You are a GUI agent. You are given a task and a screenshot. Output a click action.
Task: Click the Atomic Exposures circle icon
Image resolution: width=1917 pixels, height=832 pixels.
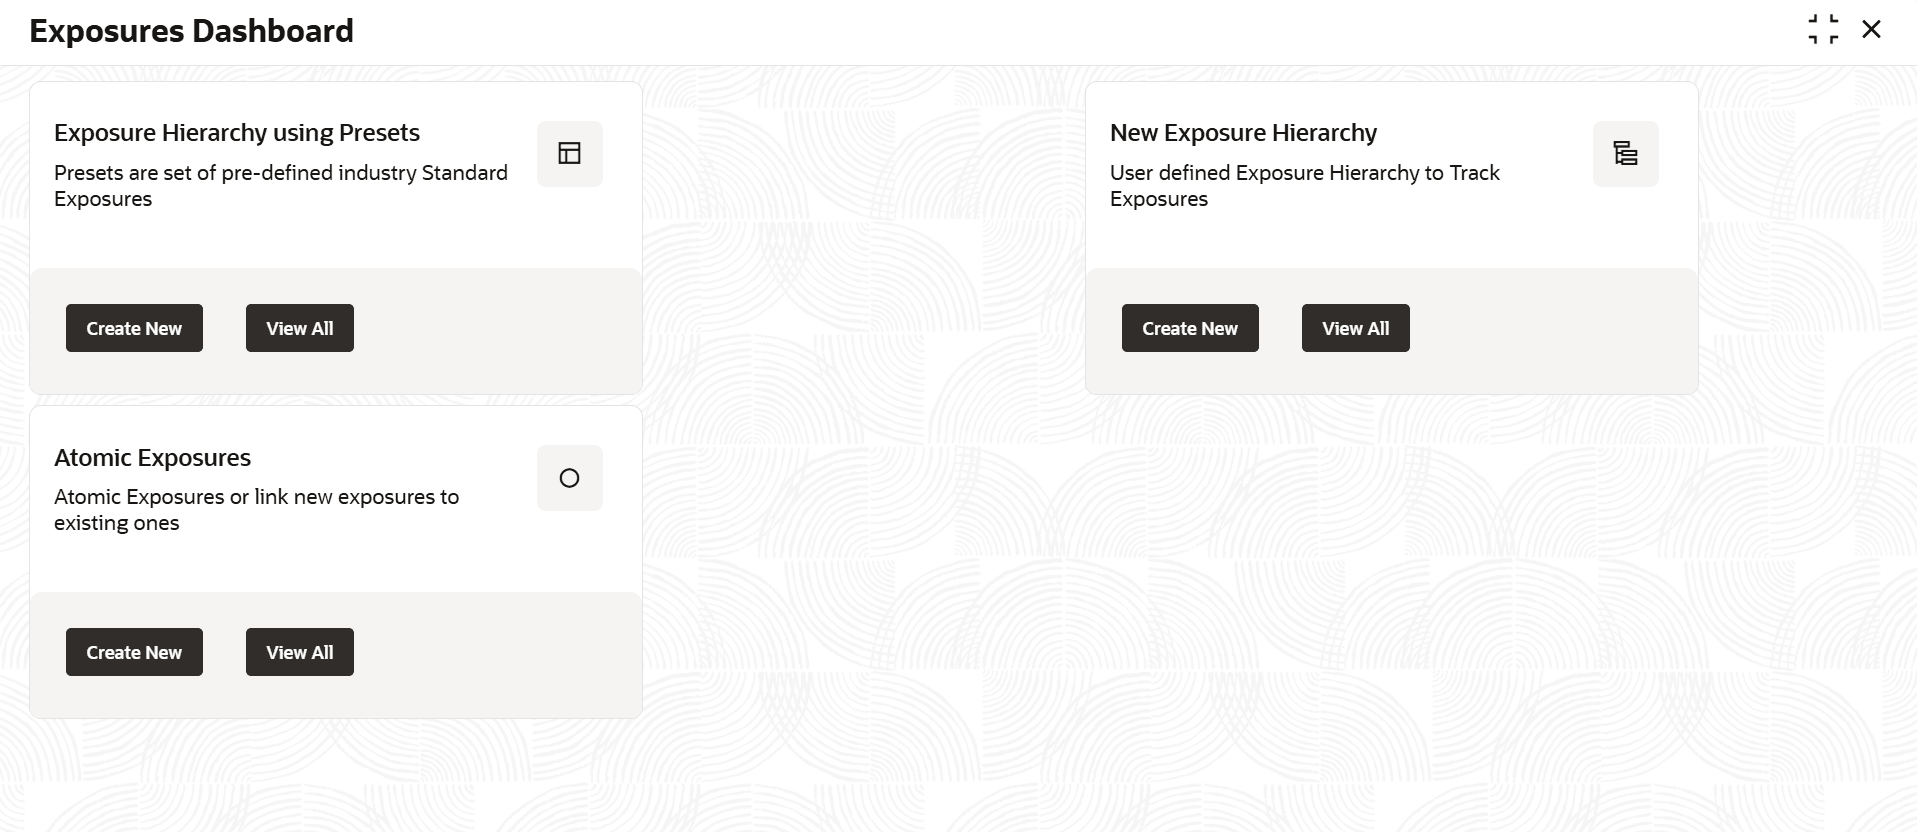[570, 478]
